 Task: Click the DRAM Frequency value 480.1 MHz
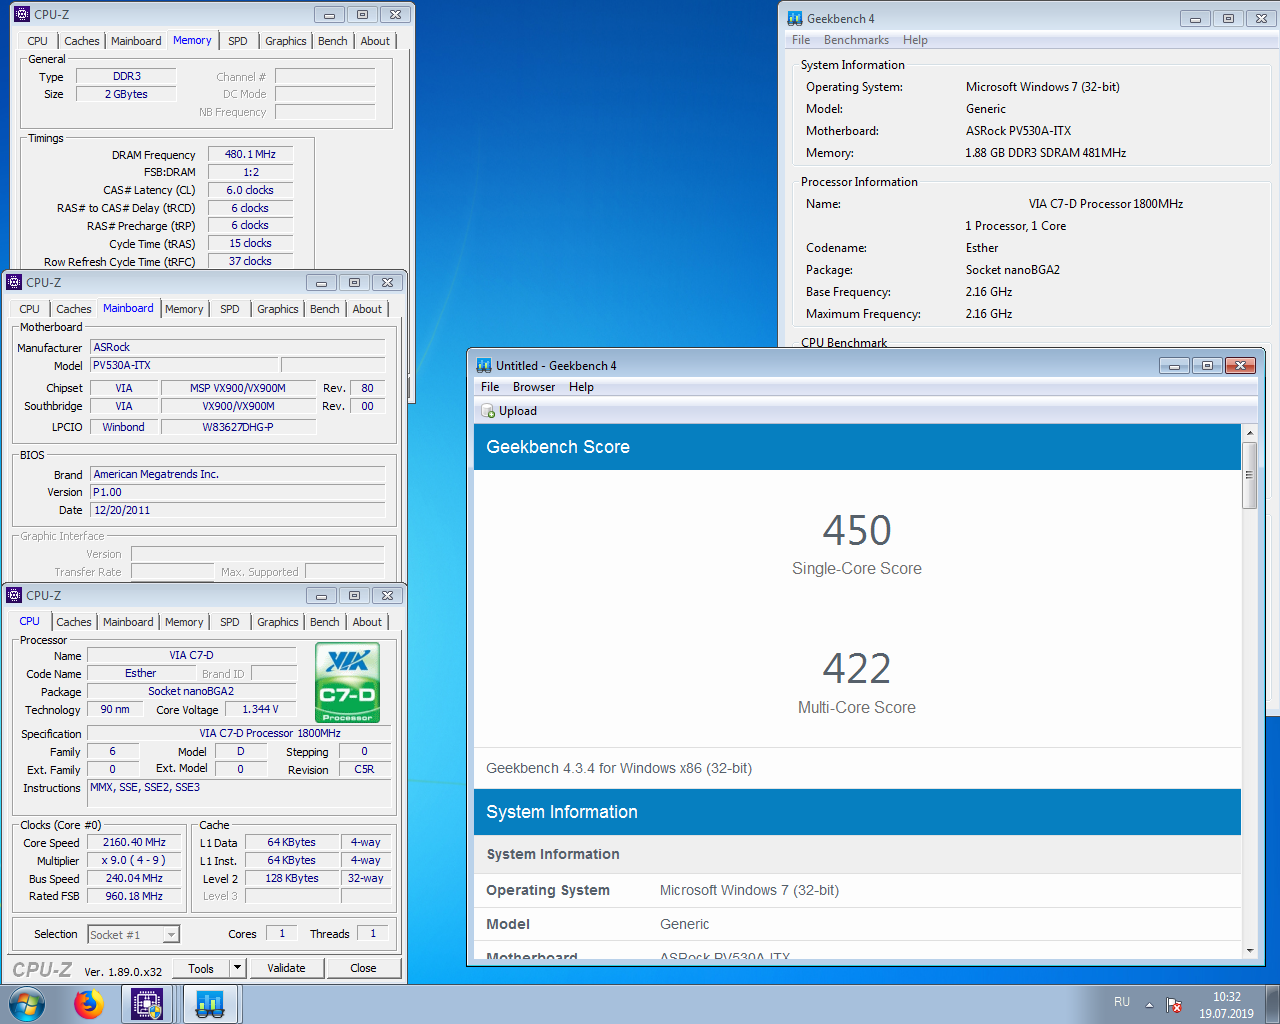[x=250, y=154]
